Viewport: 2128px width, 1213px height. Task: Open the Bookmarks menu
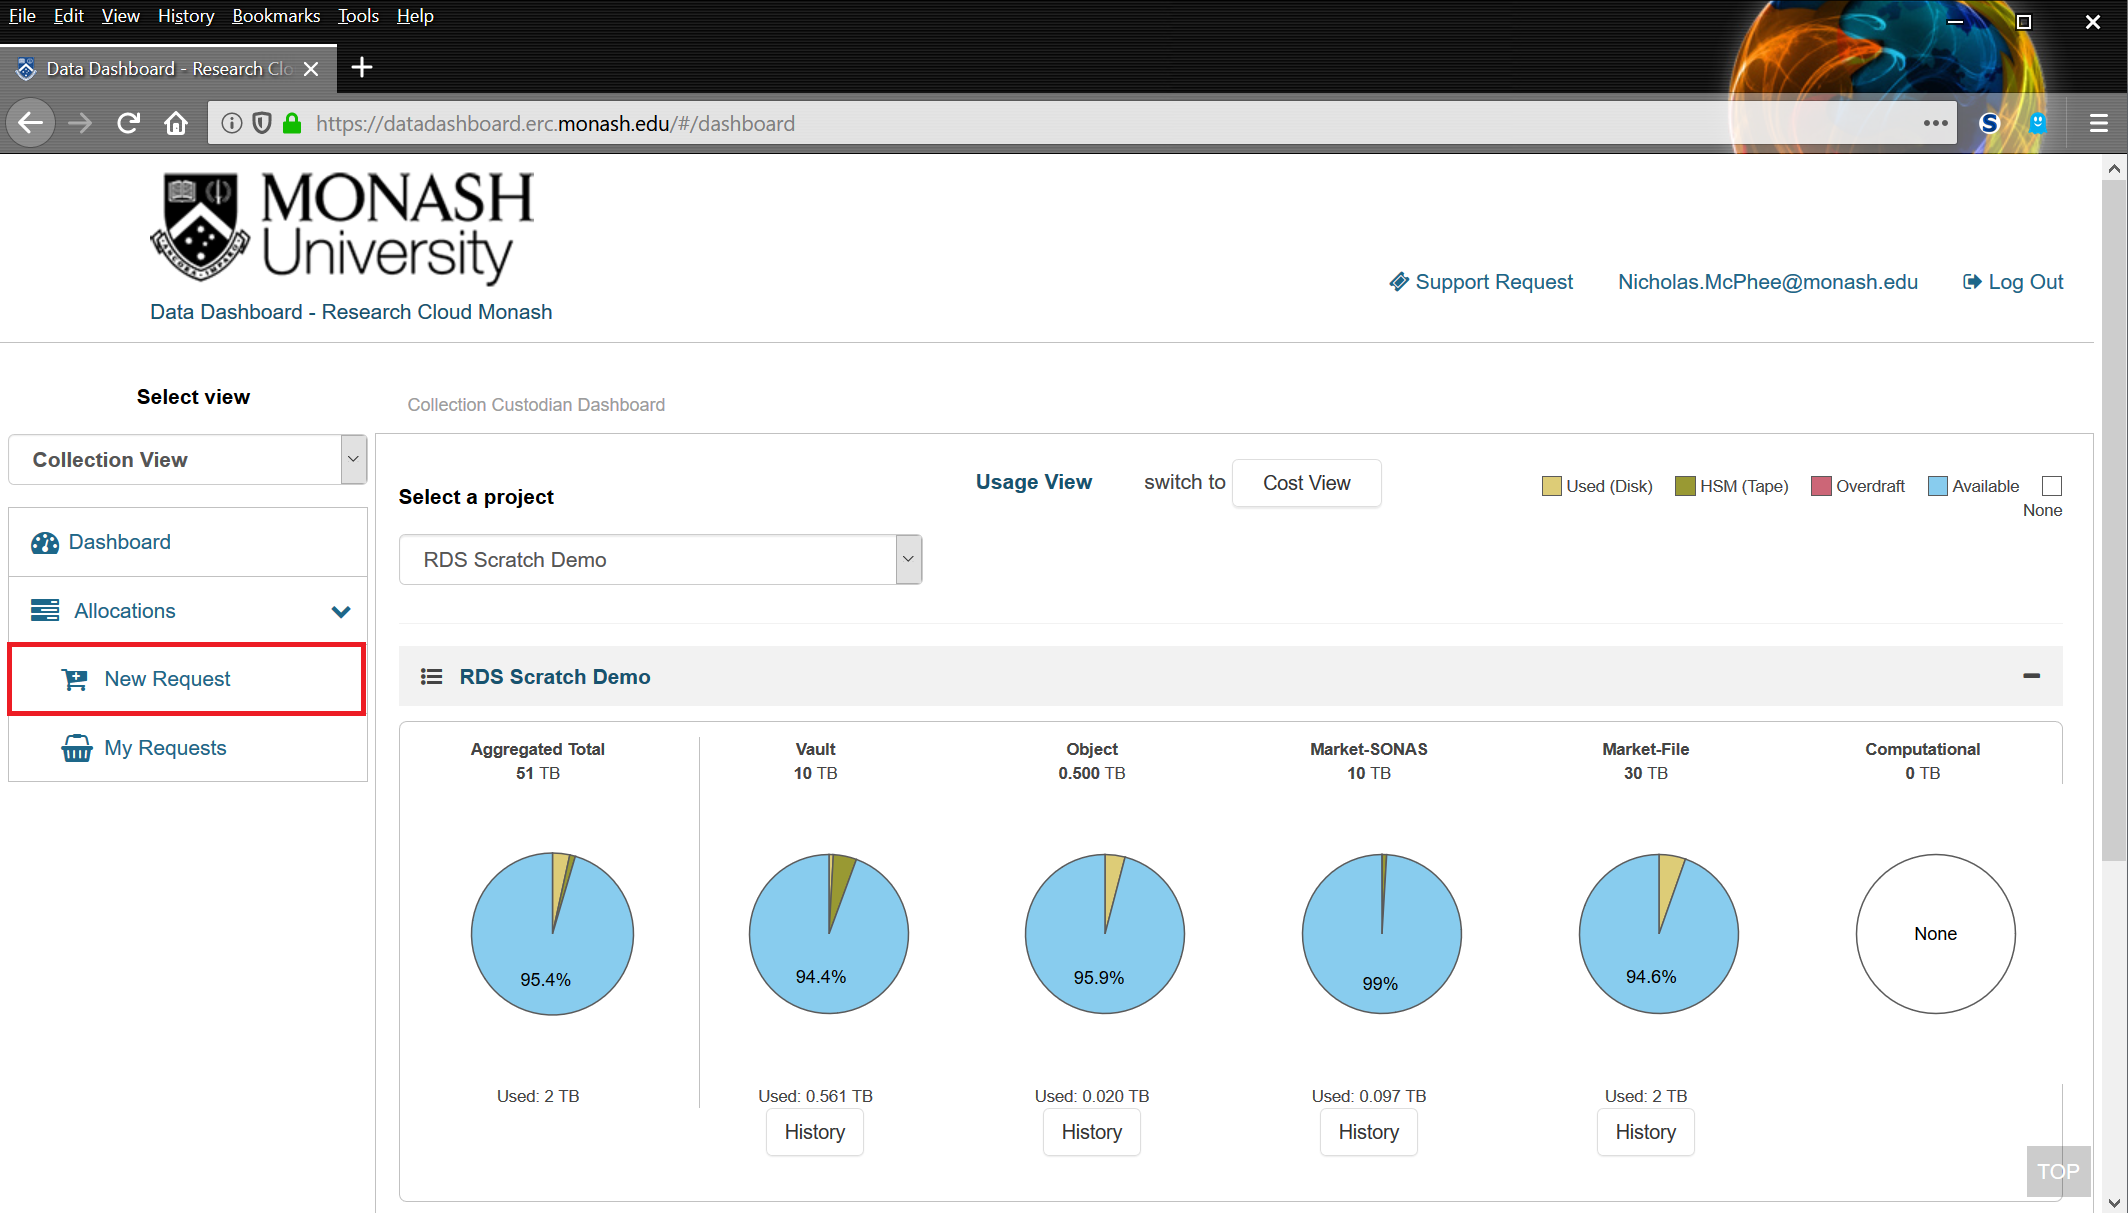(x=276, y=16)
